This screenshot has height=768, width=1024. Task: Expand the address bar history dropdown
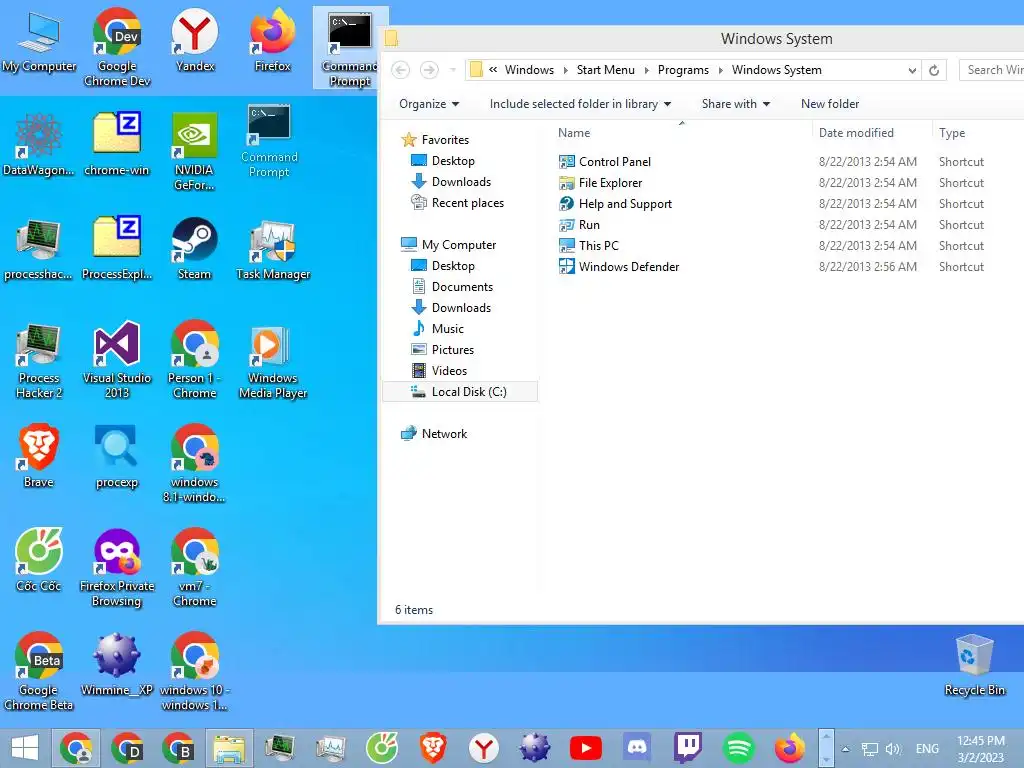(x=912, y=70)
